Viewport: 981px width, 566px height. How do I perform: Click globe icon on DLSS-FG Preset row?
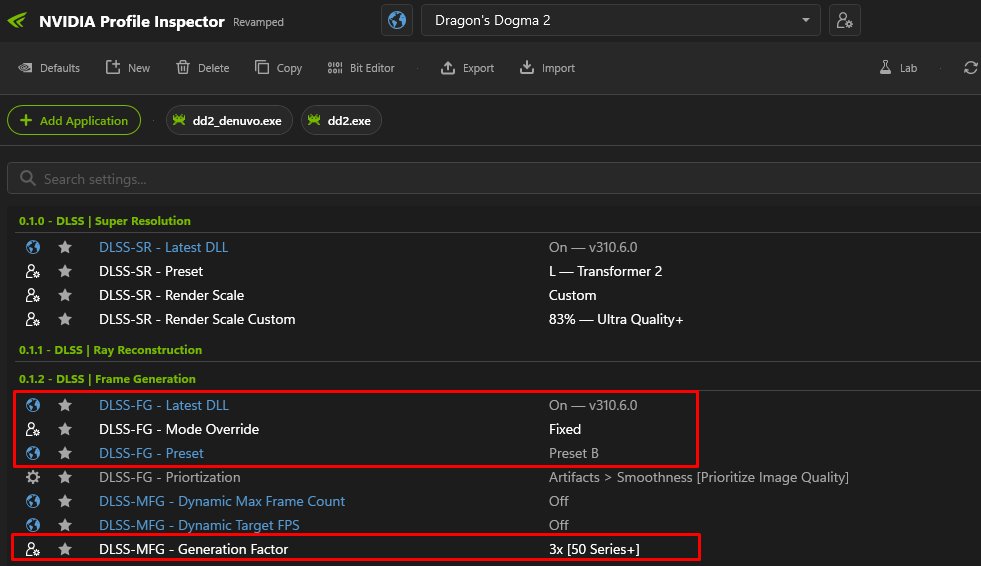(33, 453)
